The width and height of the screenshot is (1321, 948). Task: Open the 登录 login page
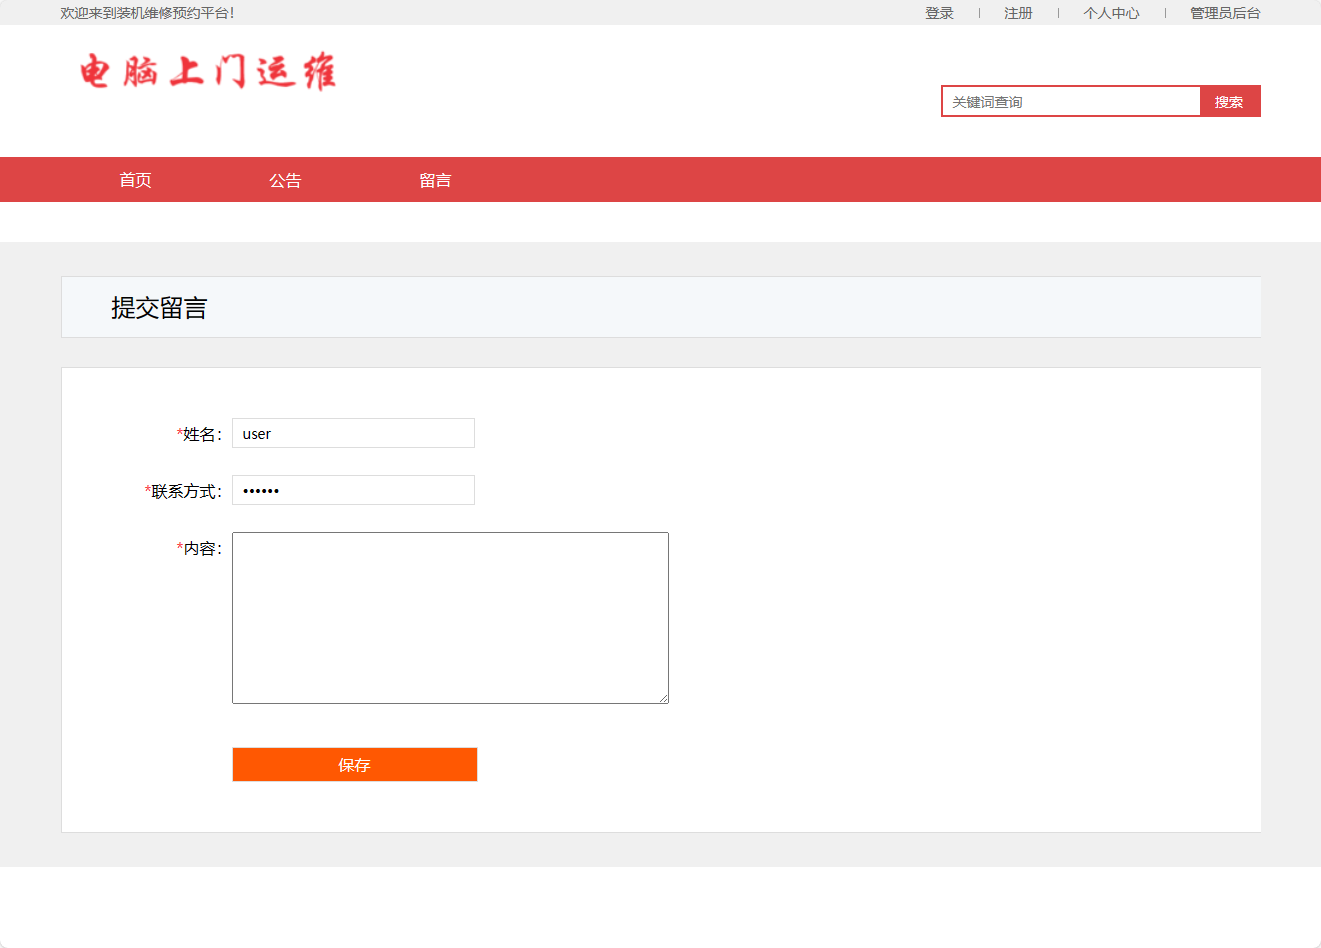(939, 12)
